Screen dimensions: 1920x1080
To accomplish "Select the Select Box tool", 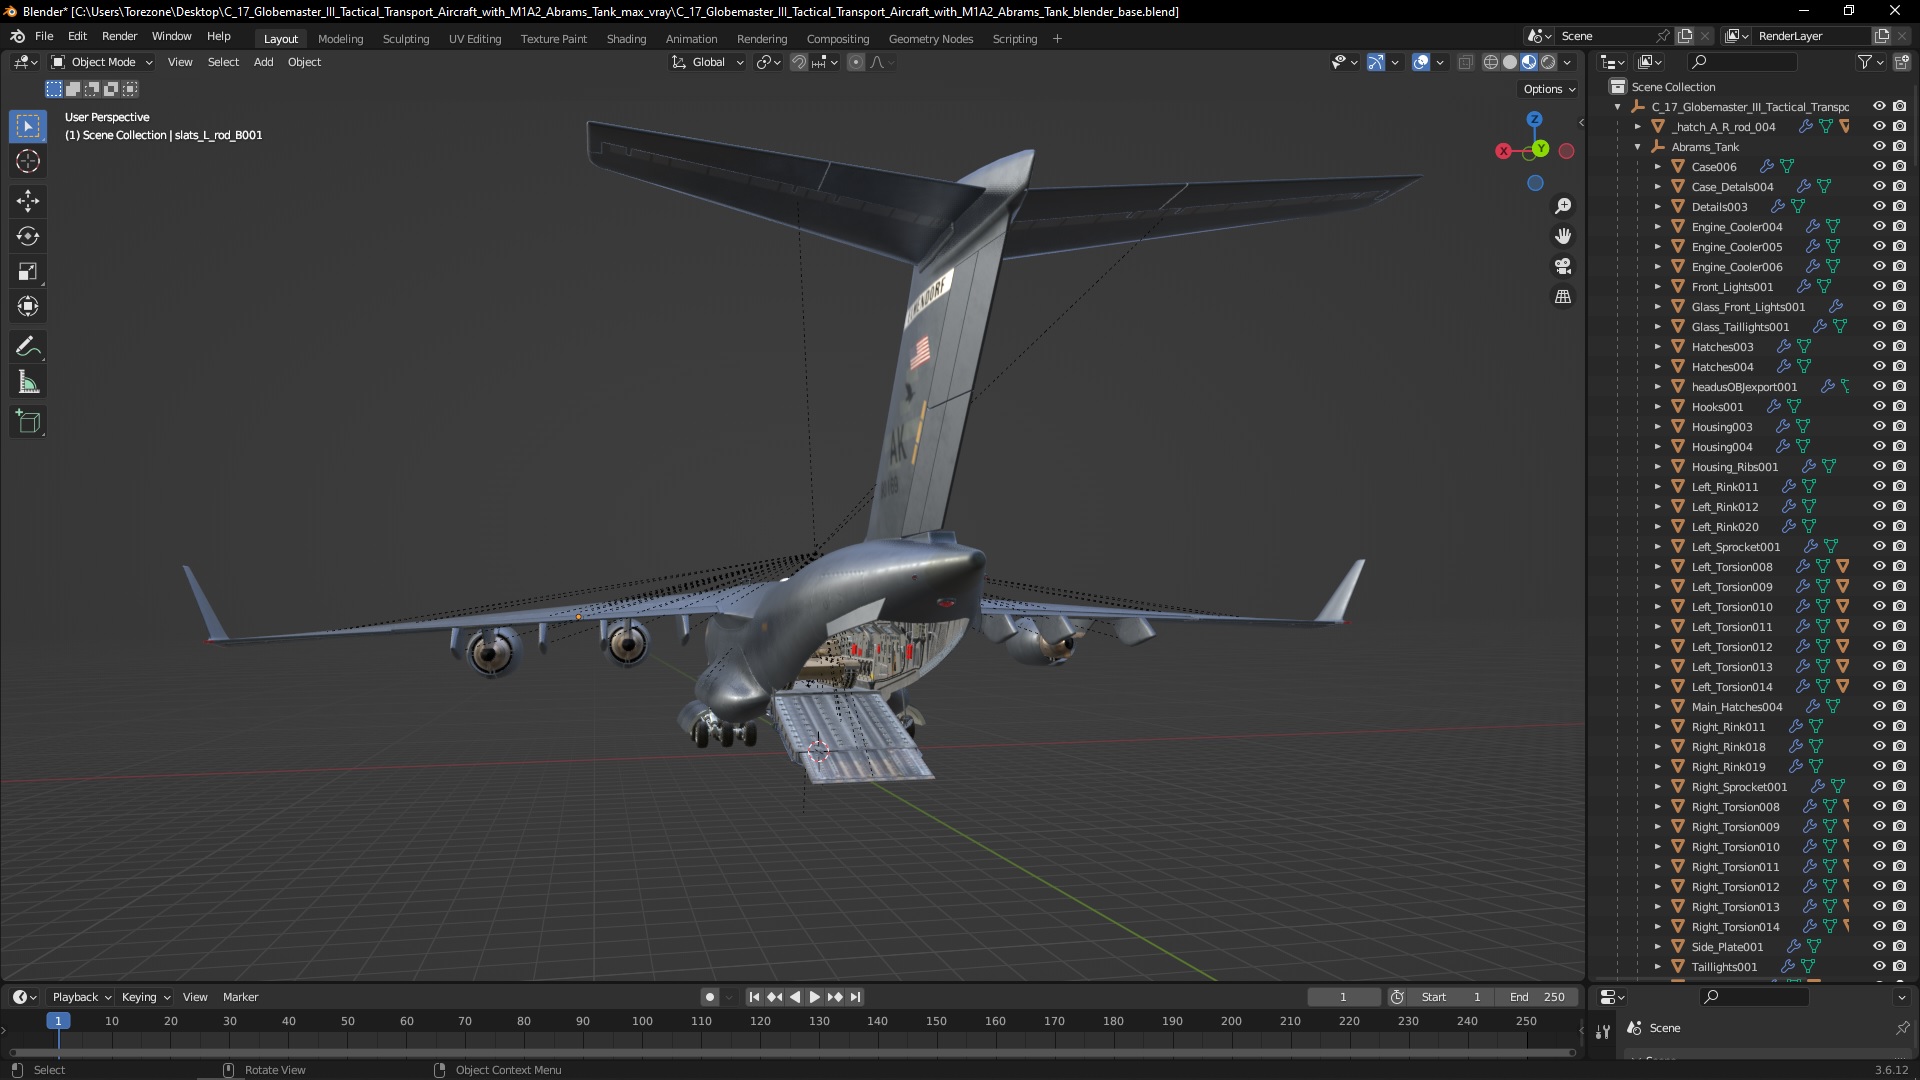I will tap(28, 126).
